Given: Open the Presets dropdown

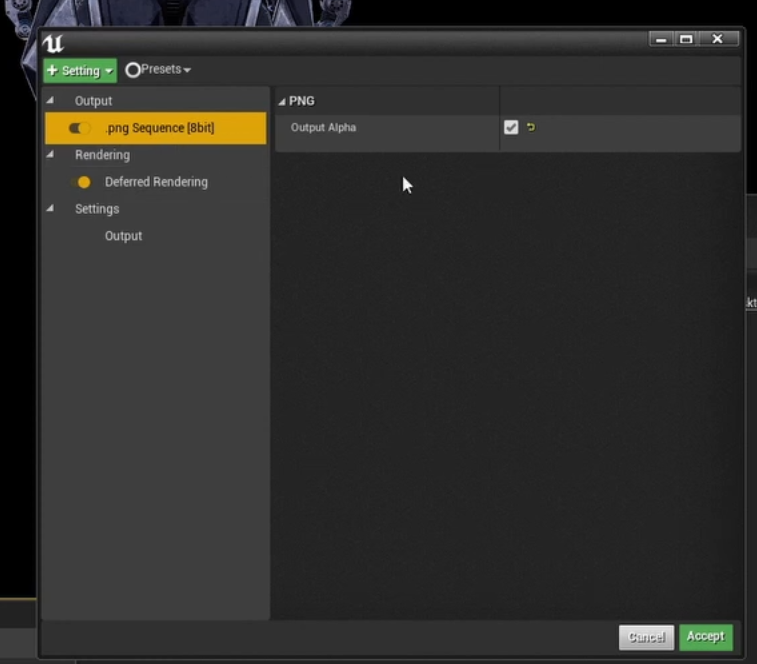Looking at the screenshot, I should [158, 70].
